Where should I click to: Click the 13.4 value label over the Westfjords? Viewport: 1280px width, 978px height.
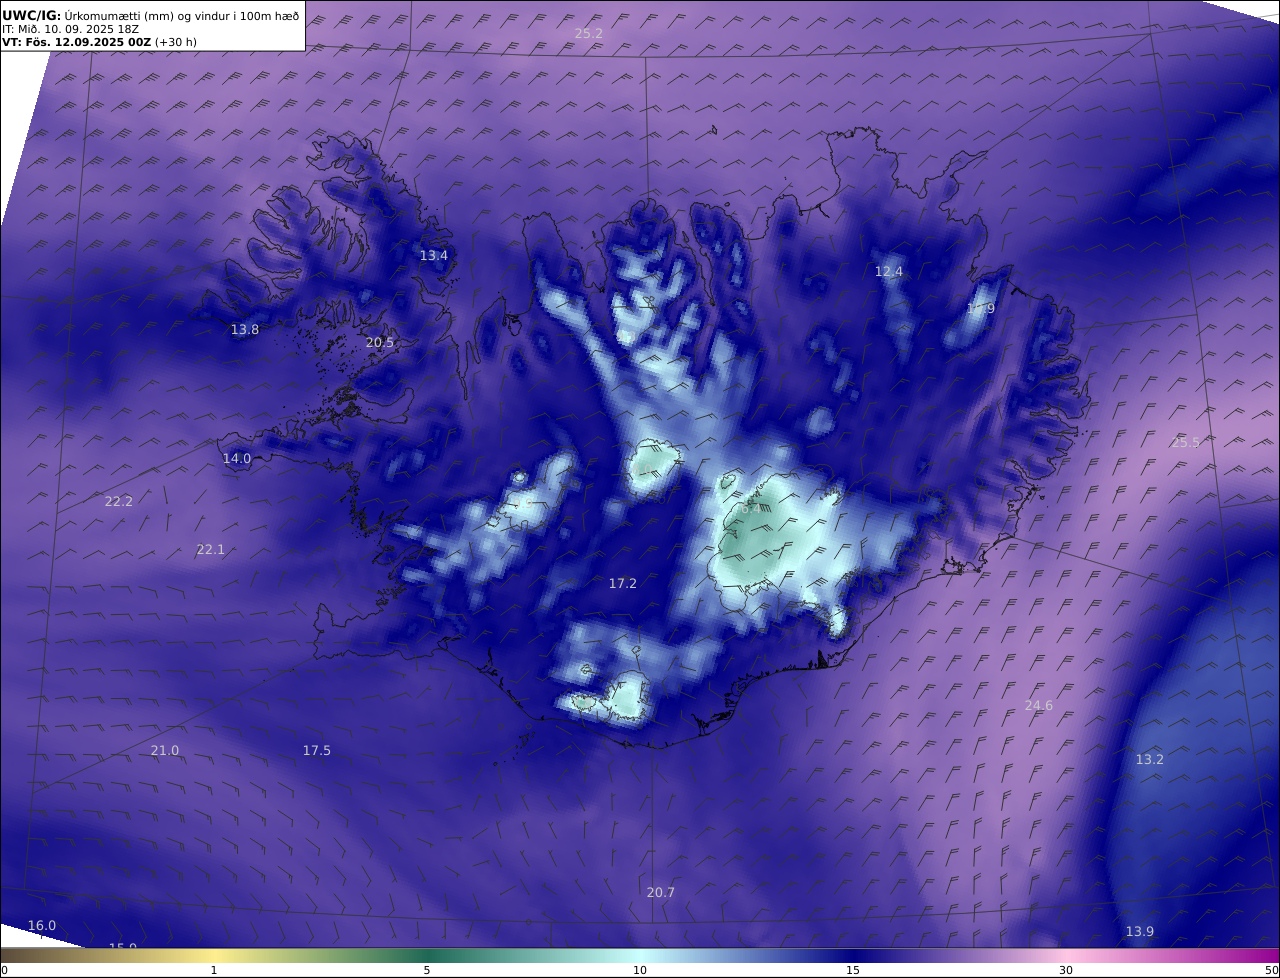tap(433, 255)
